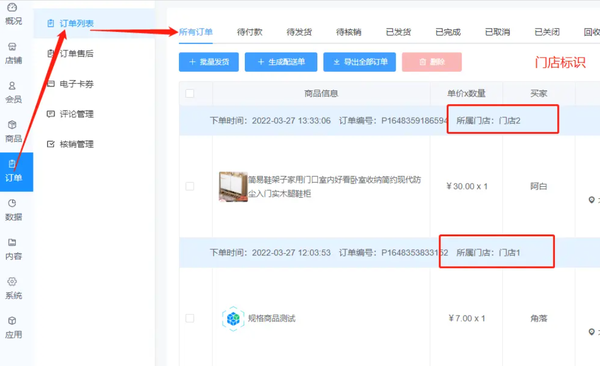The width and height of the screenshot is (600, 366).
Task: Click the 导出全部订单 button
Action: coord(360,62)
